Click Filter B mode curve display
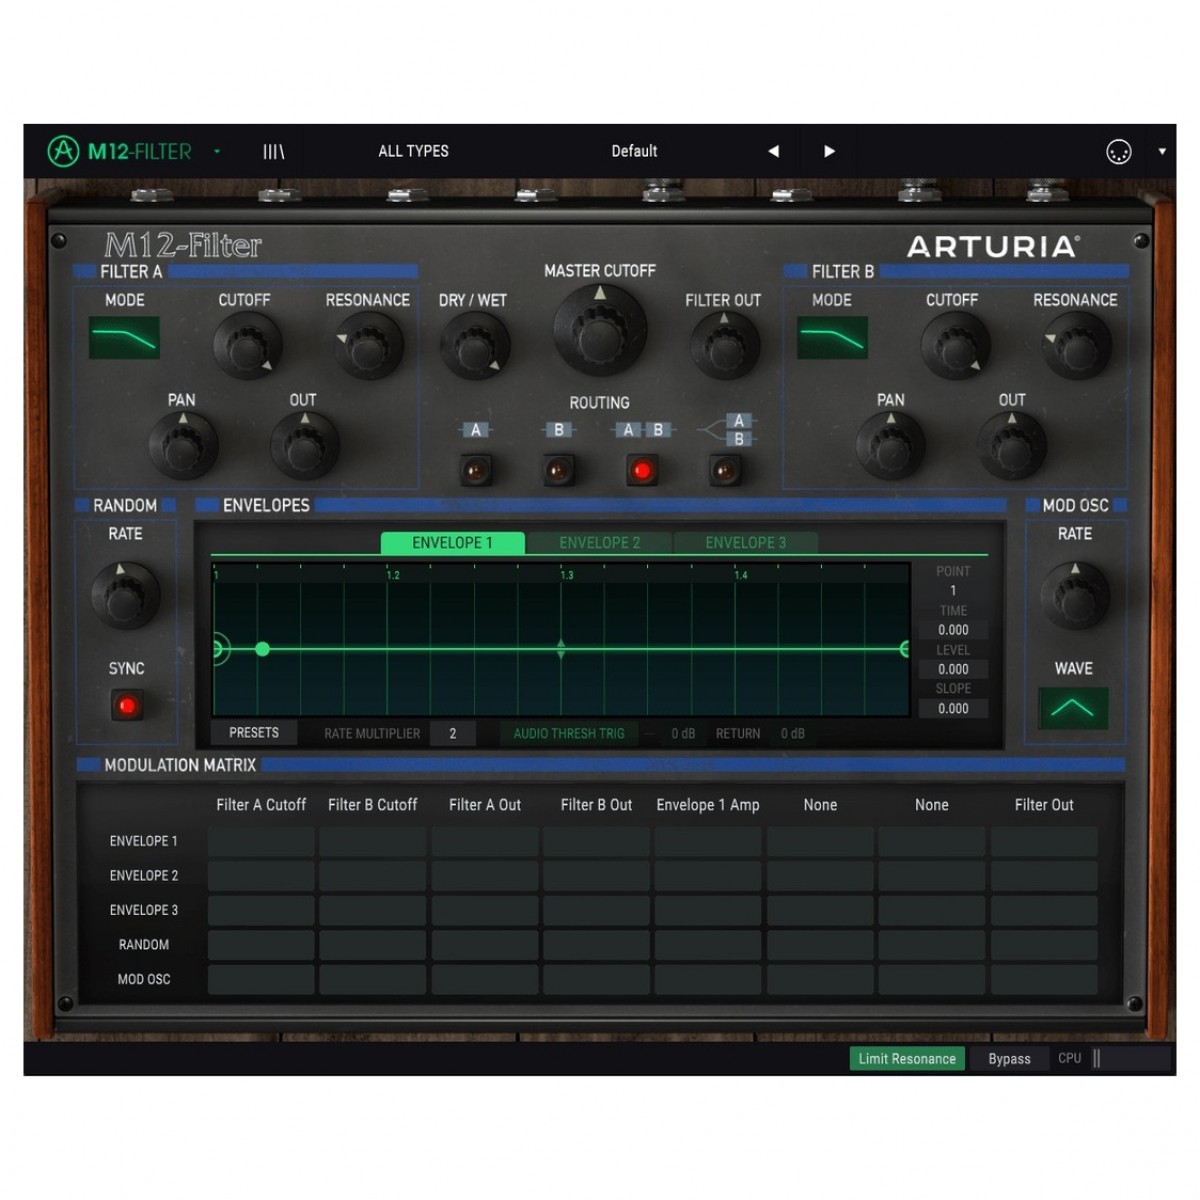The height and width of the screenshot is (1200, 1200). click(x=832, y=338)
